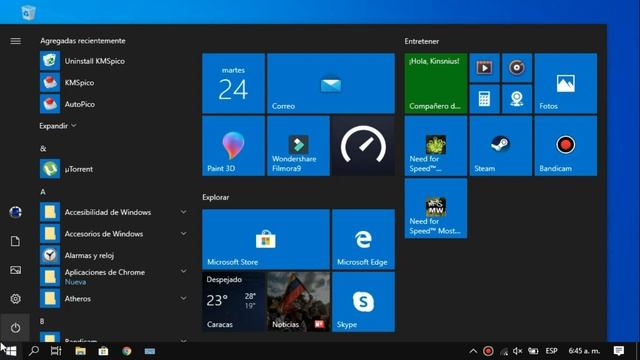
Task: Open the Calculator small tile
Action: click(x=484, y=99)
